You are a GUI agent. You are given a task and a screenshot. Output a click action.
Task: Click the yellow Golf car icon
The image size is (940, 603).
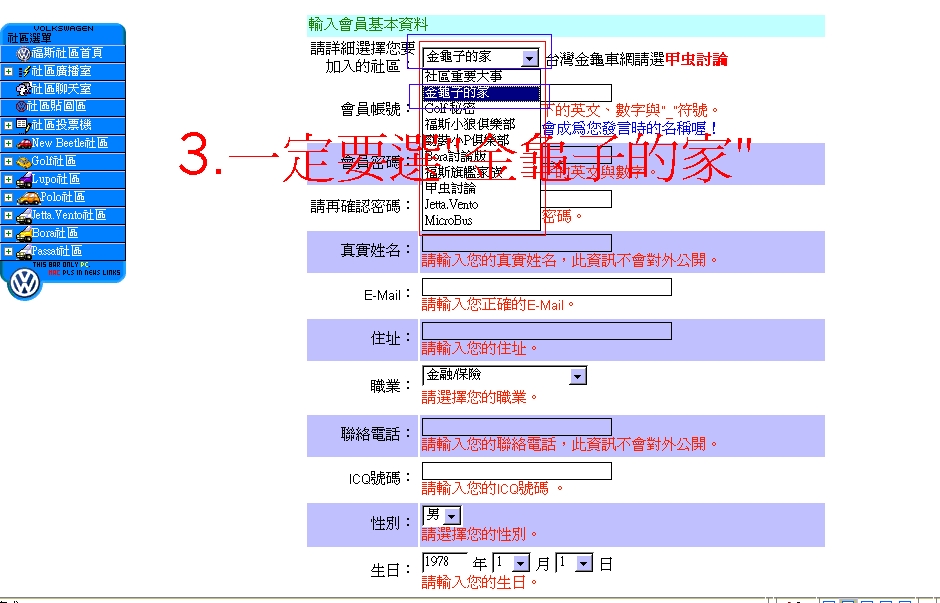pos(23,161)
